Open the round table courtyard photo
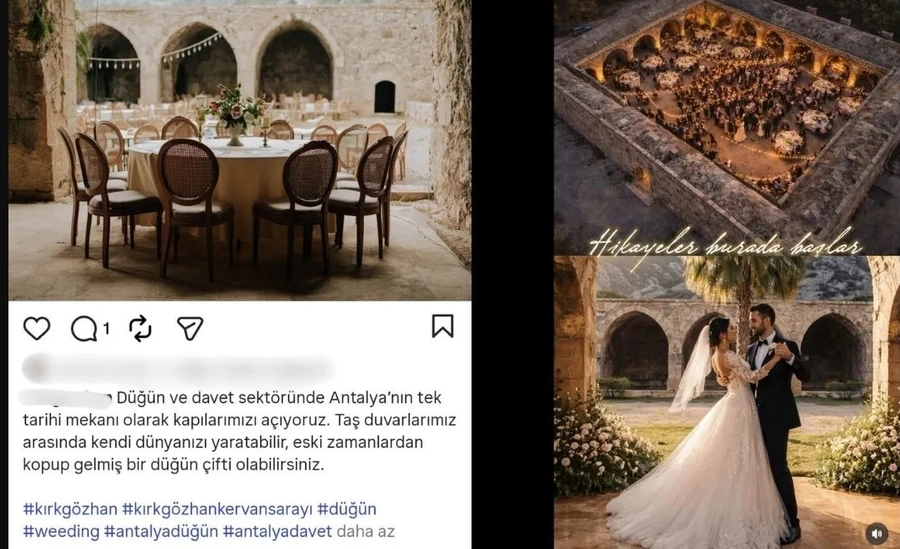 (240, 149)
